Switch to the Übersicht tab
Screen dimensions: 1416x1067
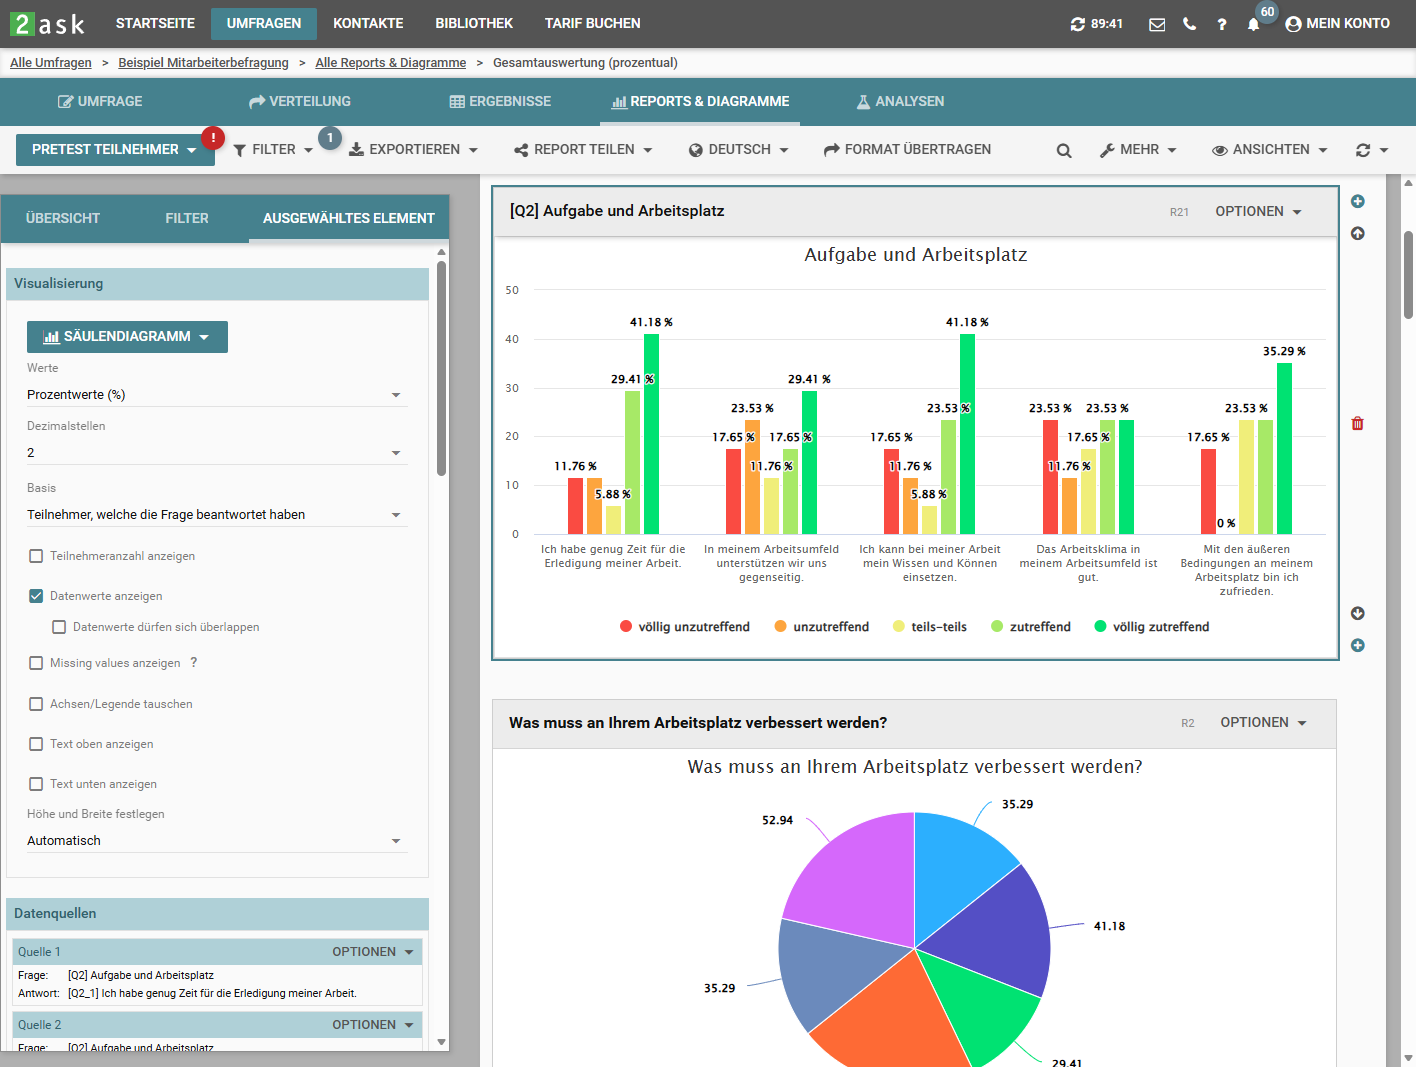(63, 218)
